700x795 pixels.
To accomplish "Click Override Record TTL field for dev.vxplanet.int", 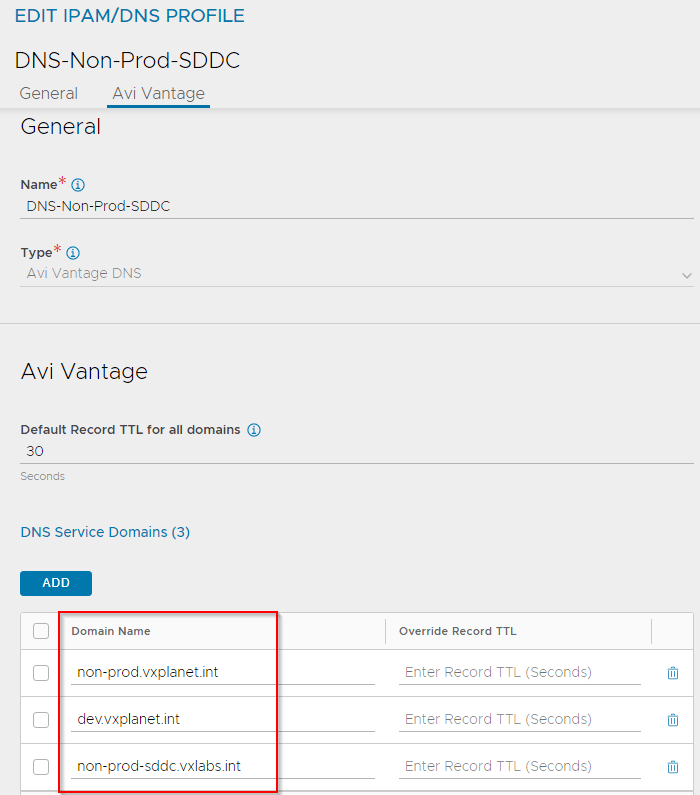I will click(520, 719).
